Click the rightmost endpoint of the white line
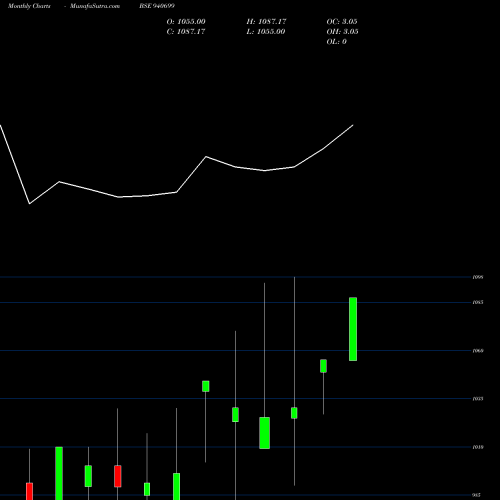500x500 pixels. click(x=353, y=125)
